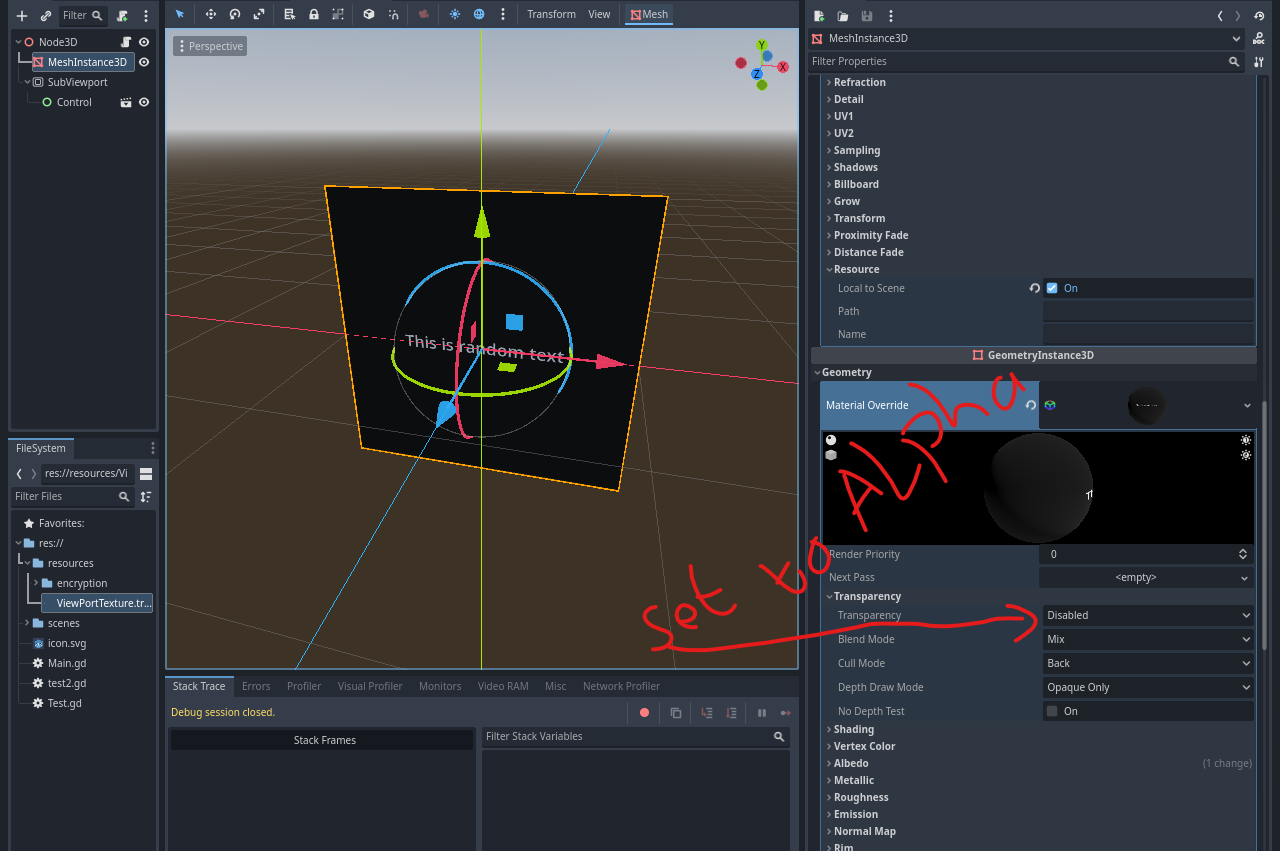Toggle Use Local Space cube icon
The width and height of the screenshot is (1280, 851).
[x=369, y=14]
